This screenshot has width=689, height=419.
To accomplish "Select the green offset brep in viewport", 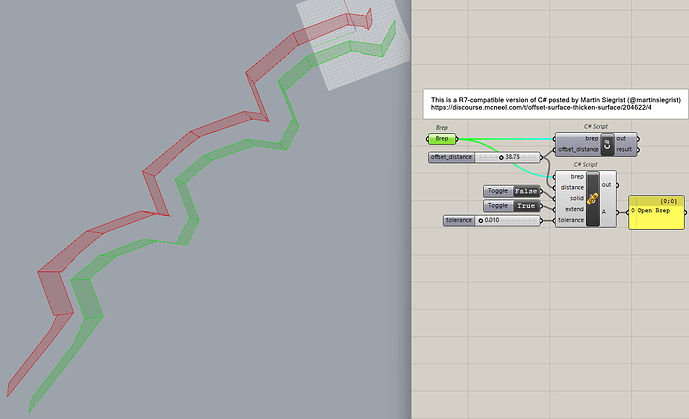I will 85,298.
